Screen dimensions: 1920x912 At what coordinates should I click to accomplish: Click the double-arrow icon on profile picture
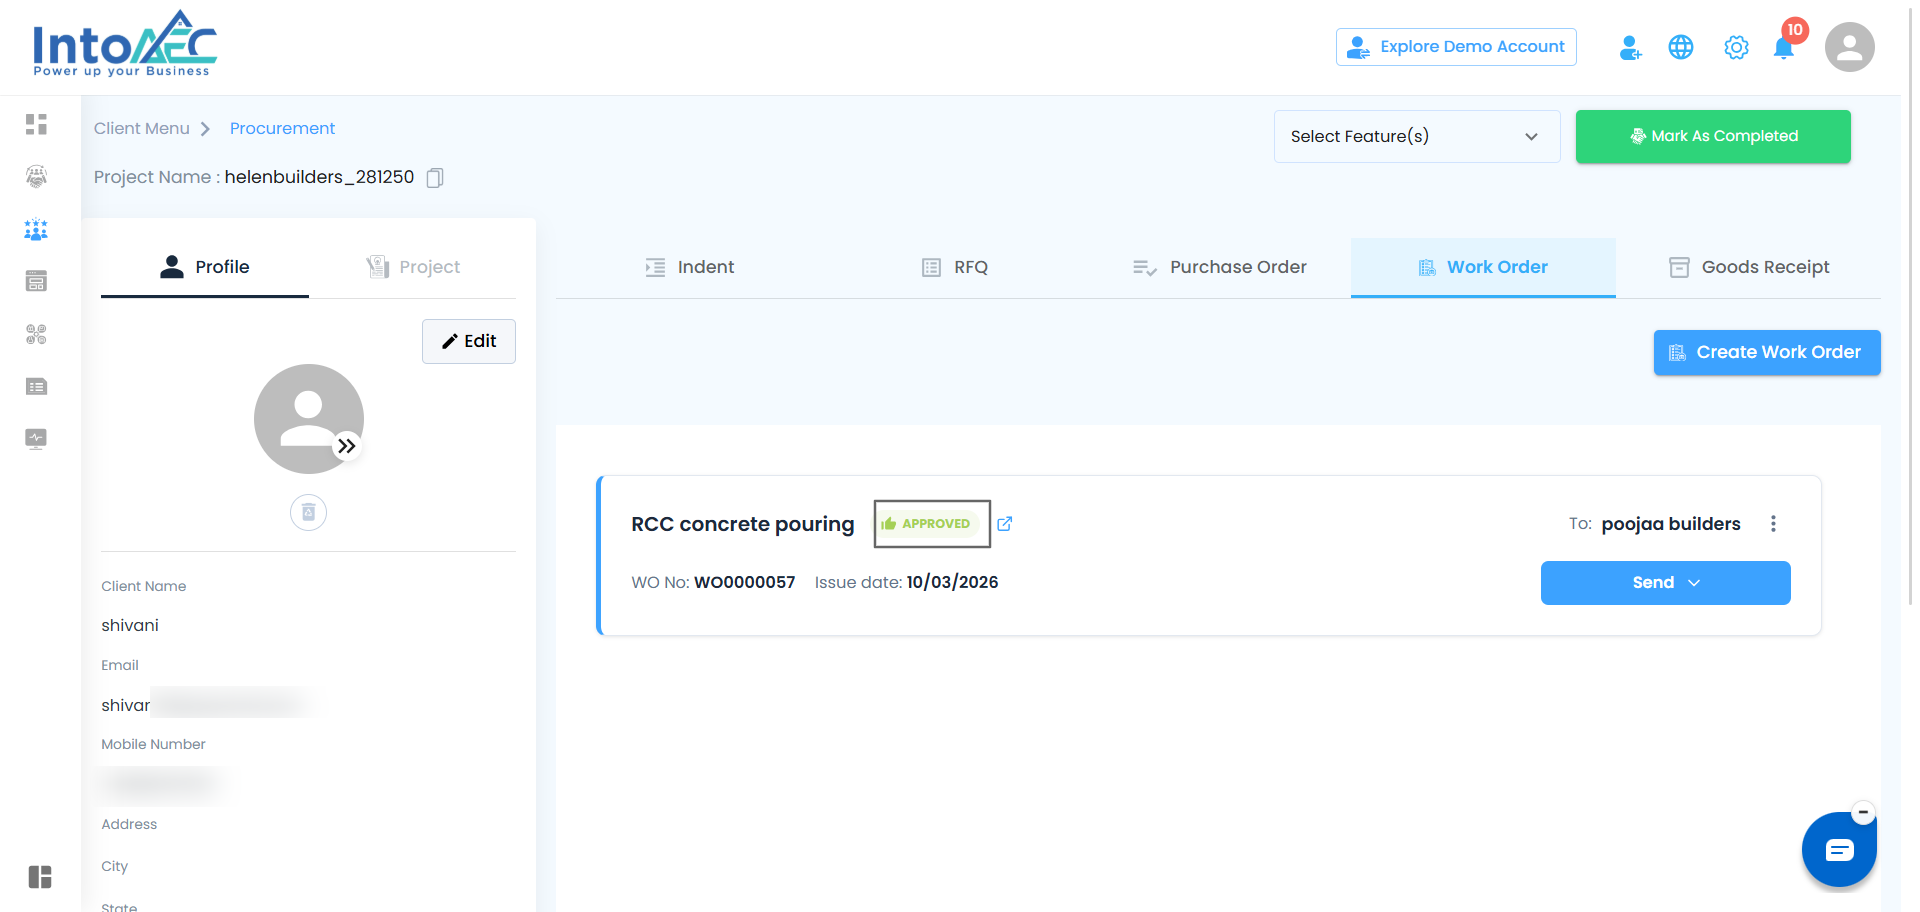coord(346,446)
